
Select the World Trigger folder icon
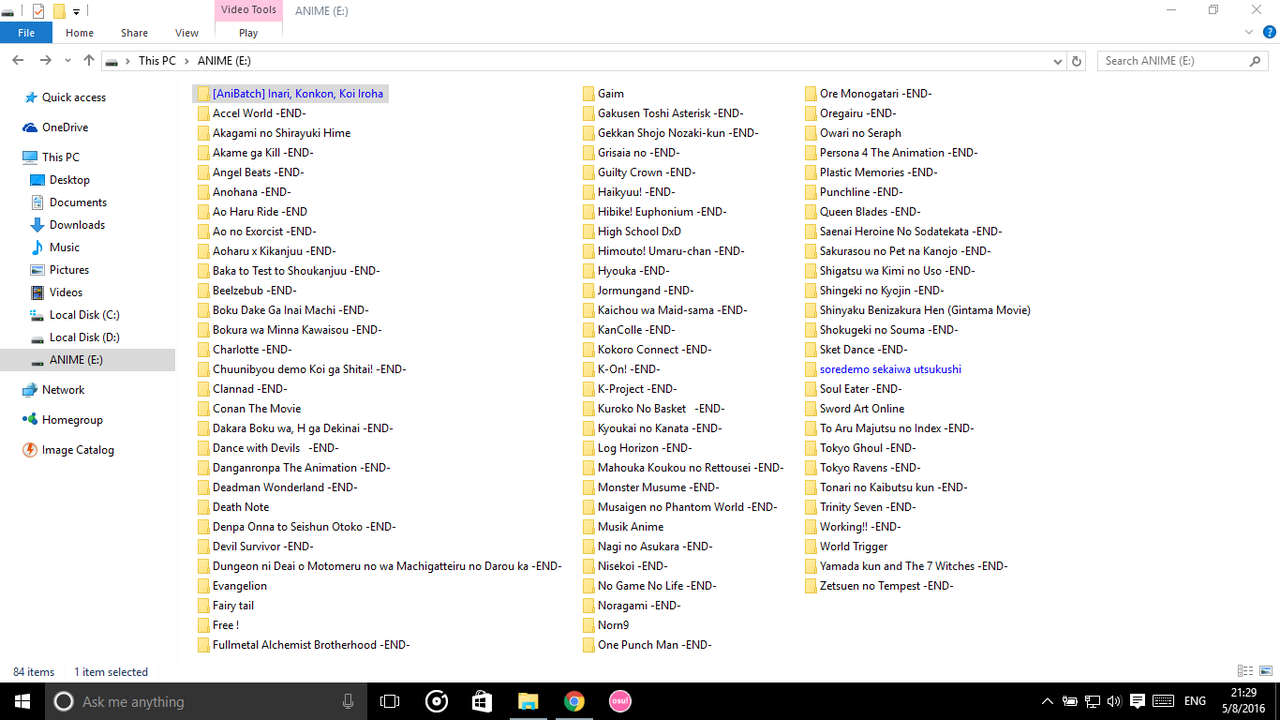pyautogui.click(x=811, y=547)
